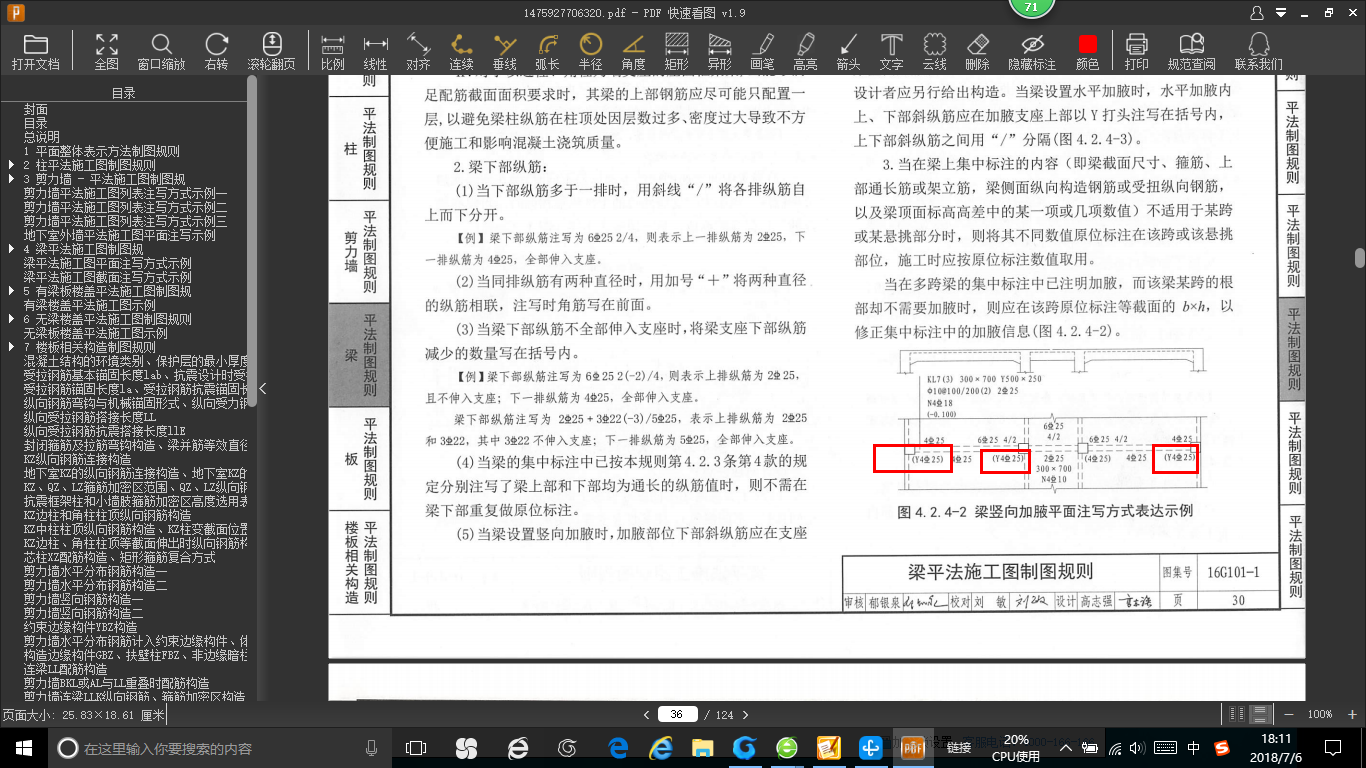Open the 总说明 bookmark

pyautogui.click(x=42, y=137)
